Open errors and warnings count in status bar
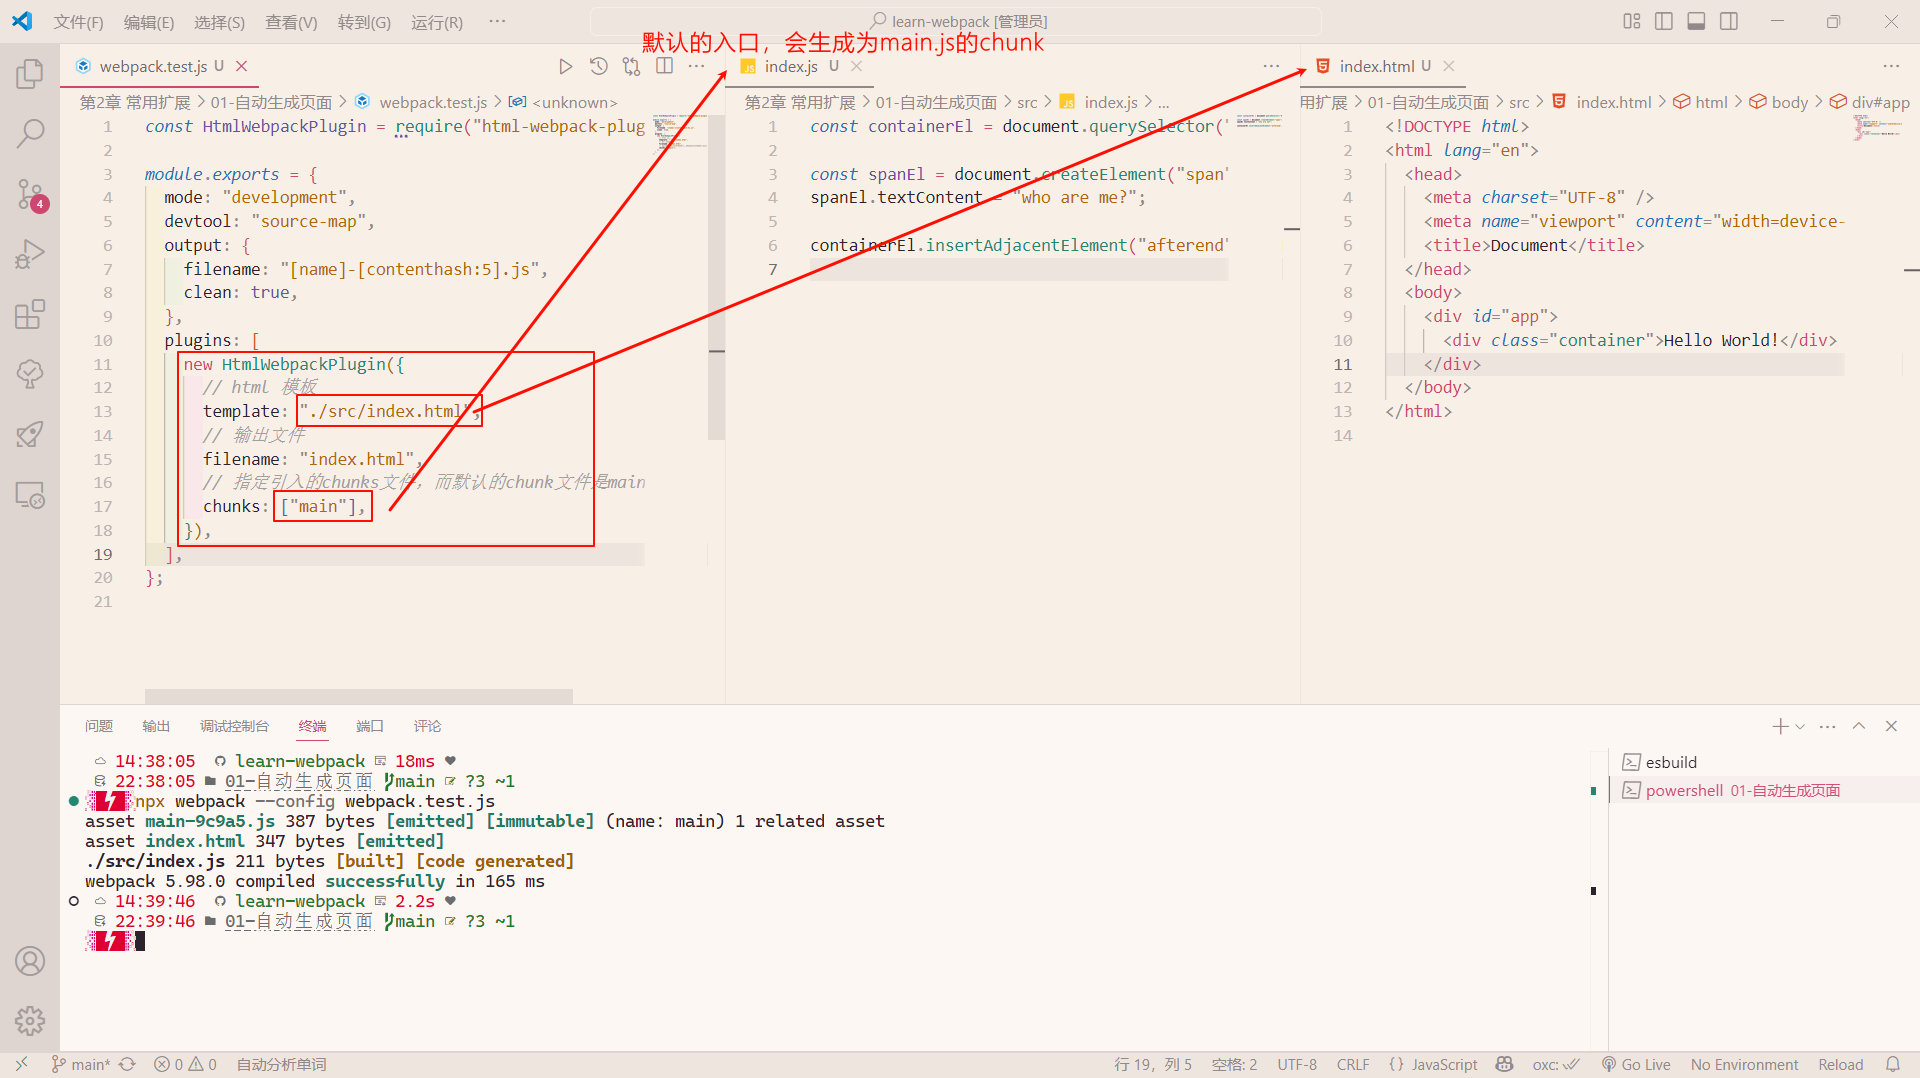 click(x=185, y=1065)
